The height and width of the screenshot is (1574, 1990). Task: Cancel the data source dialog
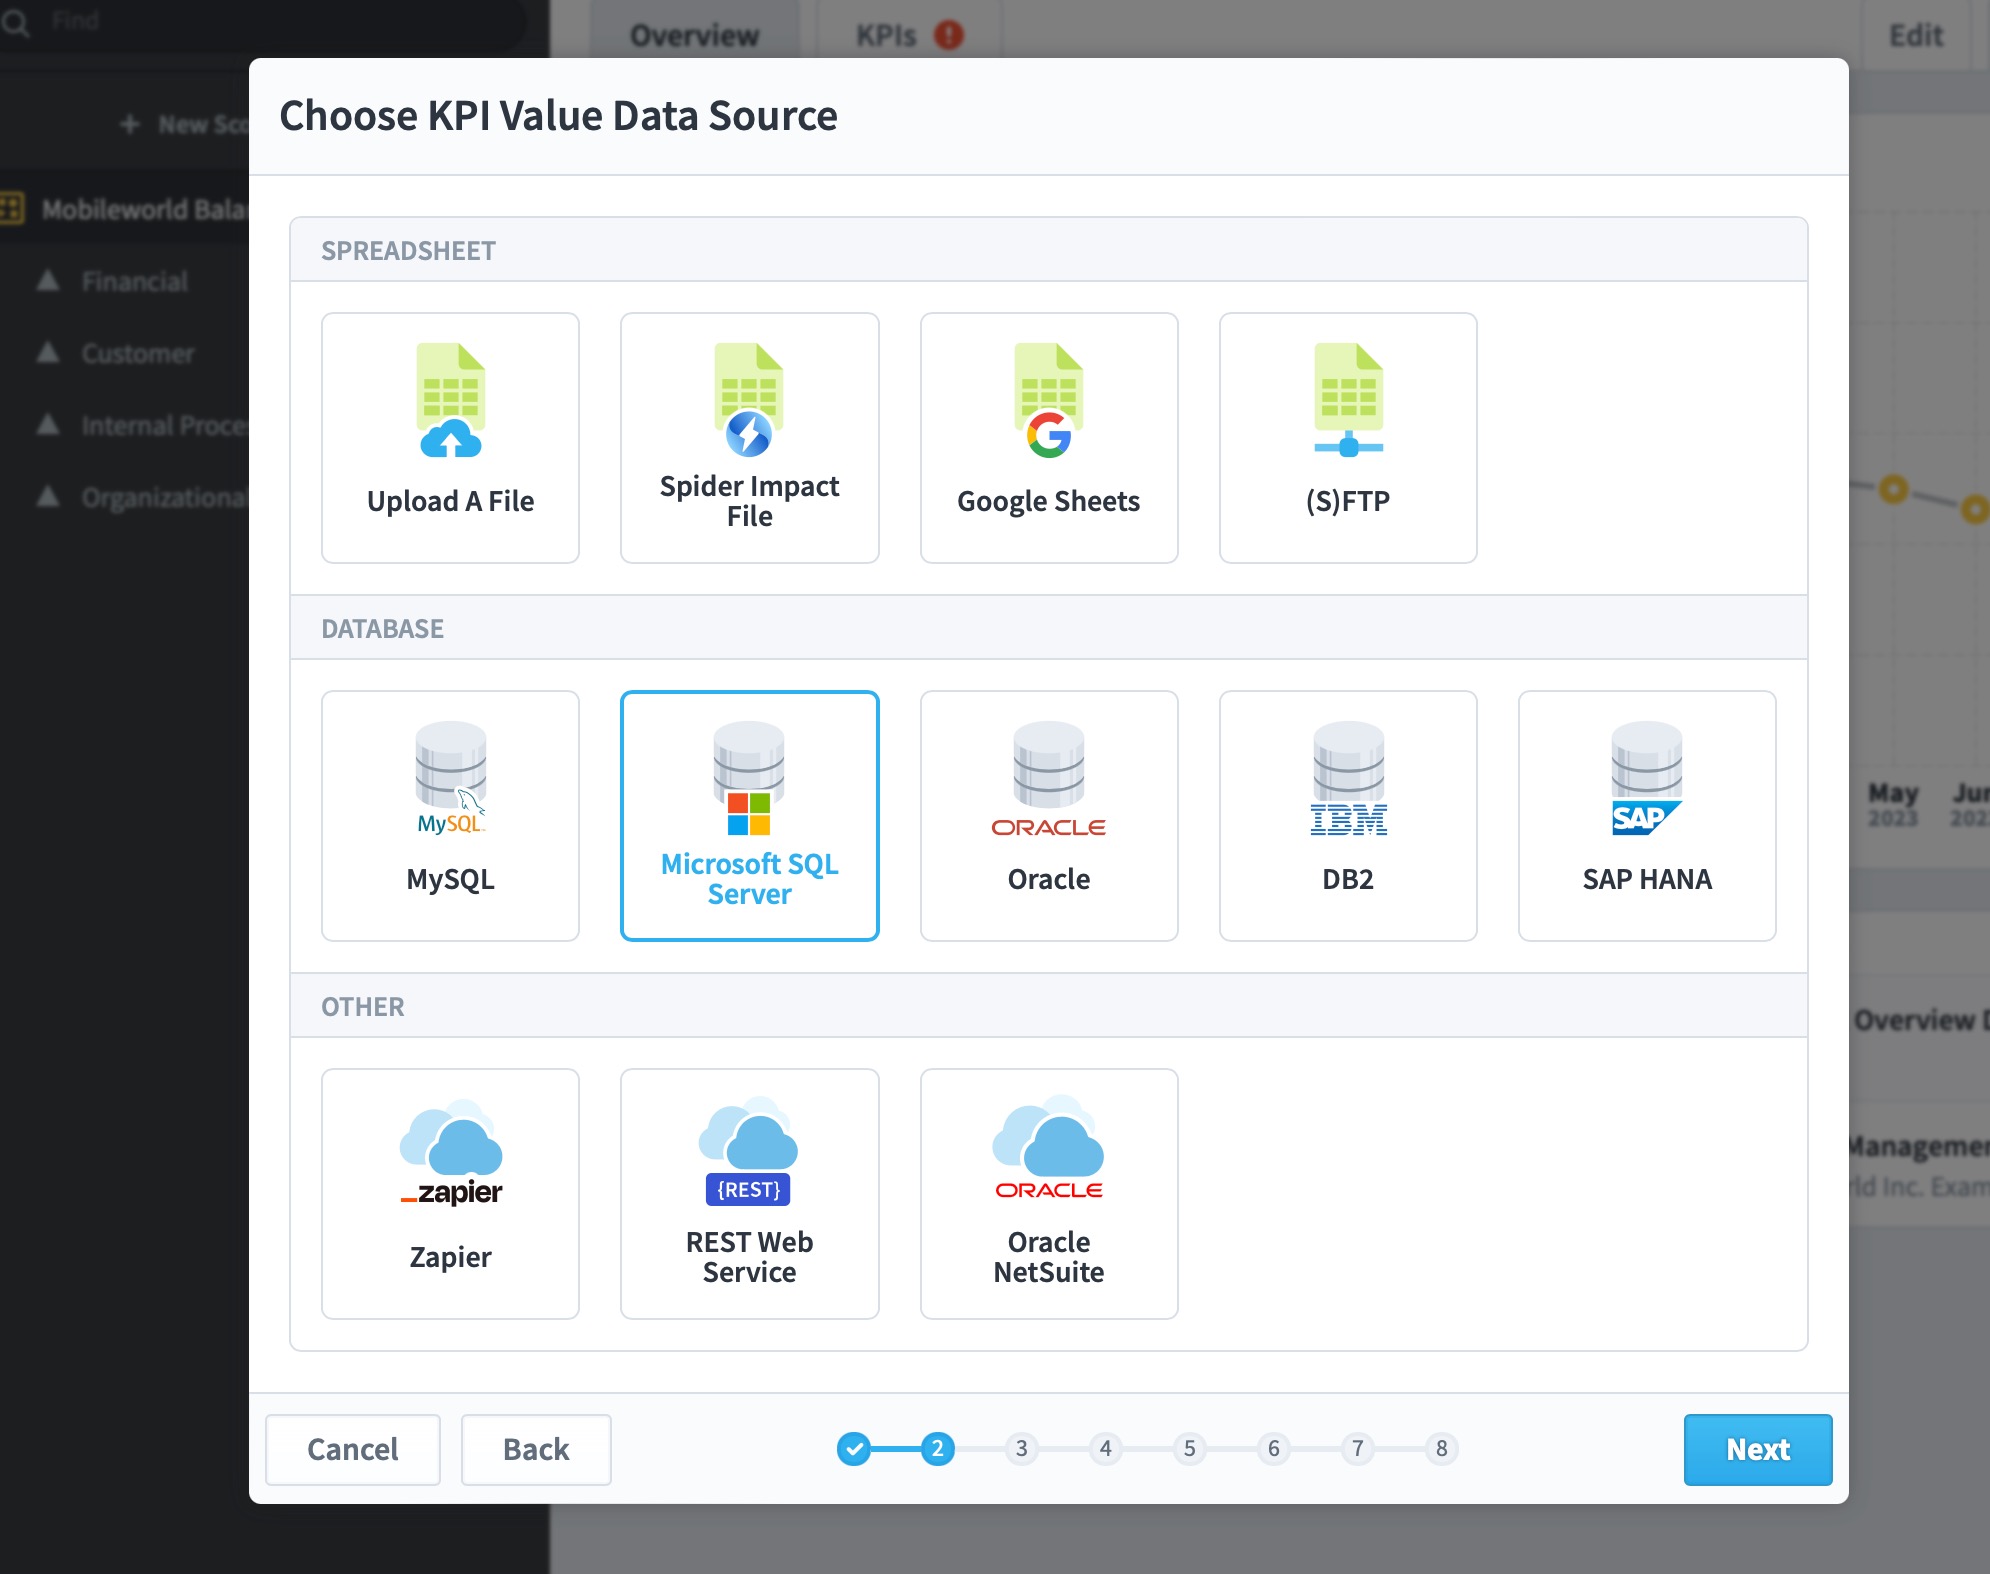(352, 1449)
